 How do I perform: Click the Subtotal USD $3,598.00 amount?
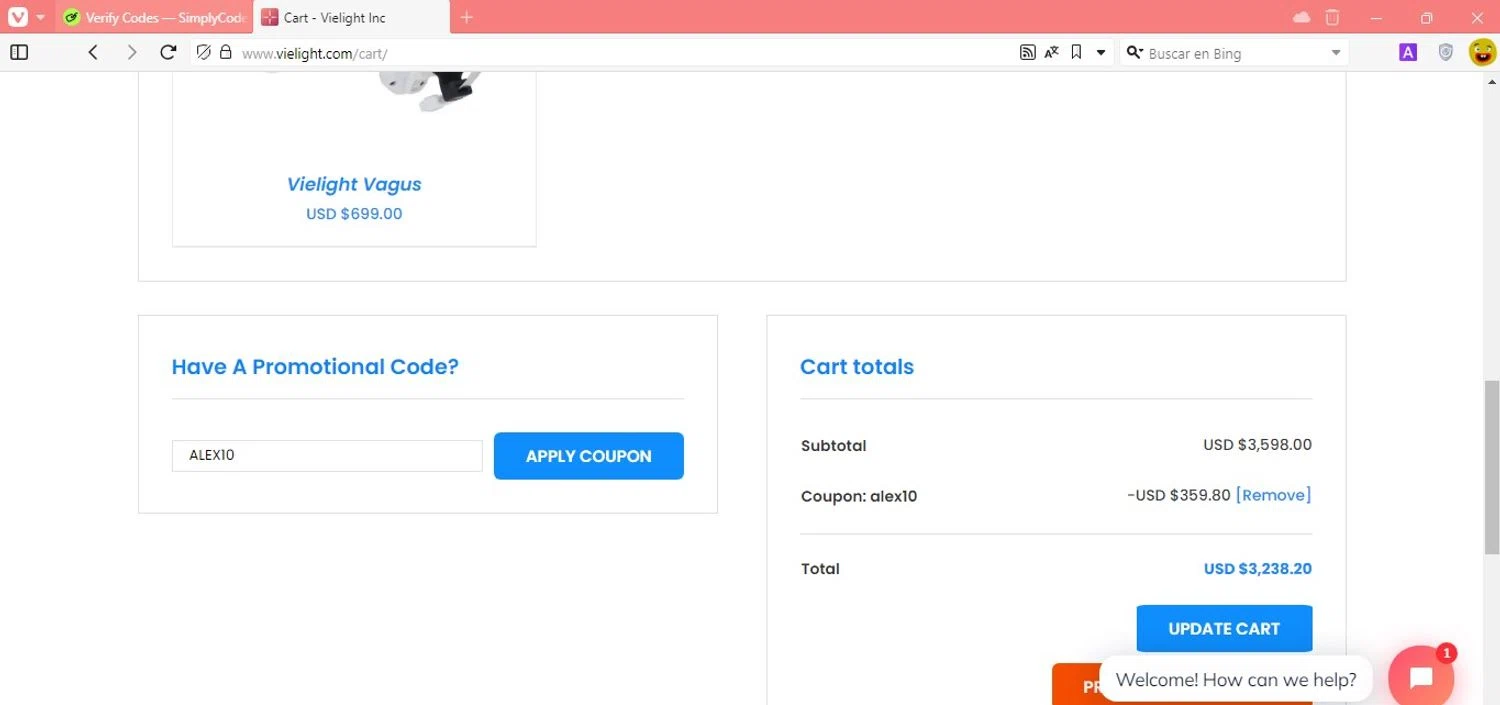click(1257, 445)
